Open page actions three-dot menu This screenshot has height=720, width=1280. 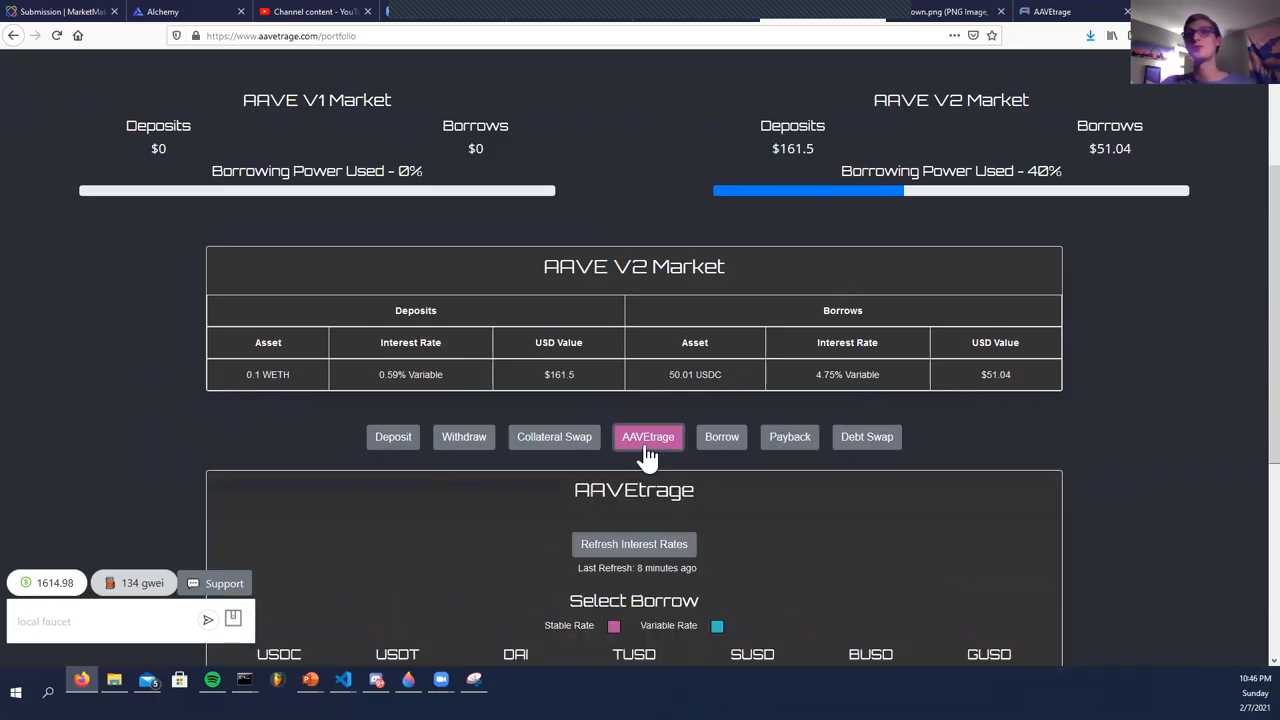click(954, 35)
